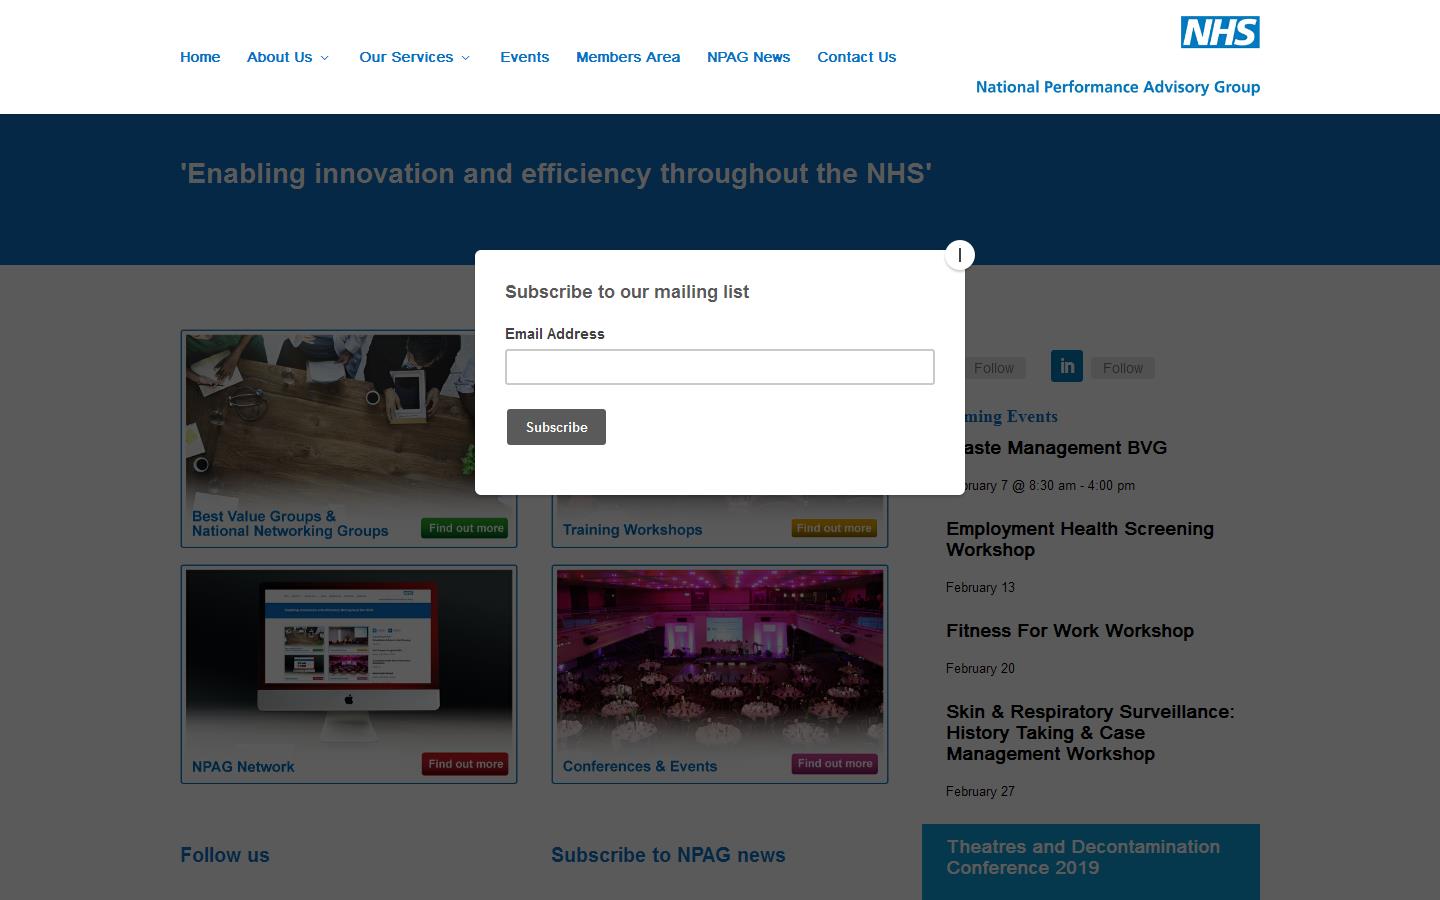Click inside the Email Address field

tap(719, 367)
